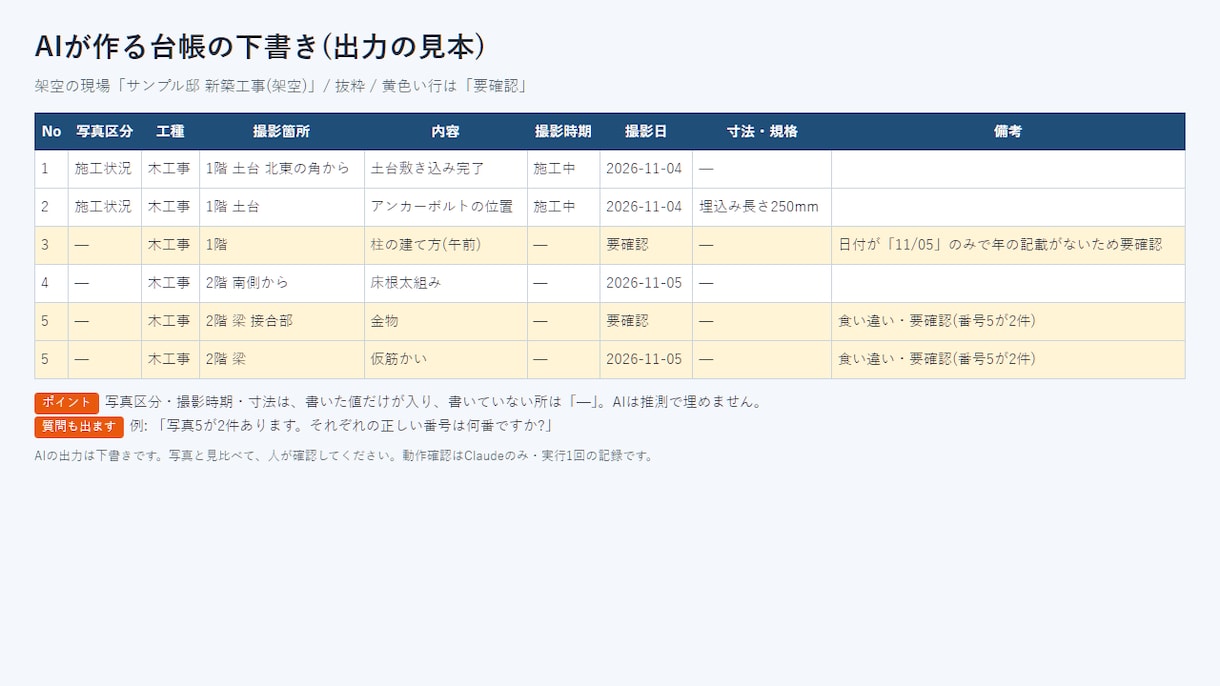Click the No column header
Screen dimensions: 1220x686
[x=52, y=131]
